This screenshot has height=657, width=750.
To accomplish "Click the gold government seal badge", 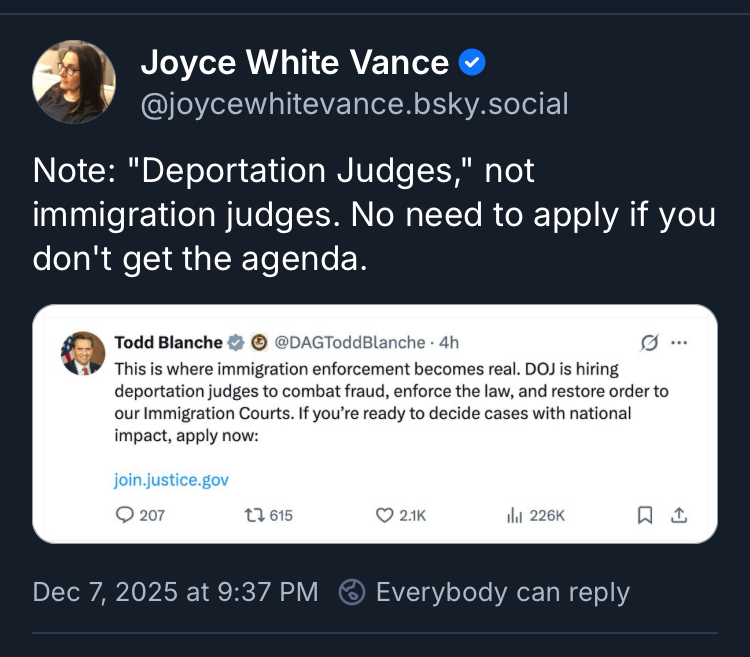I will 257,342.
